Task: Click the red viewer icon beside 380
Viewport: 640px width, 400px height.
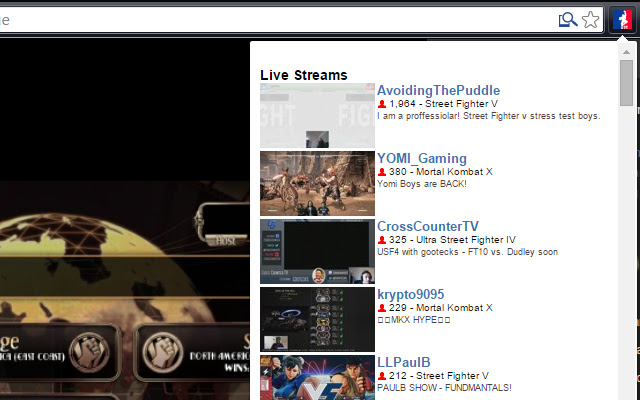Action: point(382,172)
